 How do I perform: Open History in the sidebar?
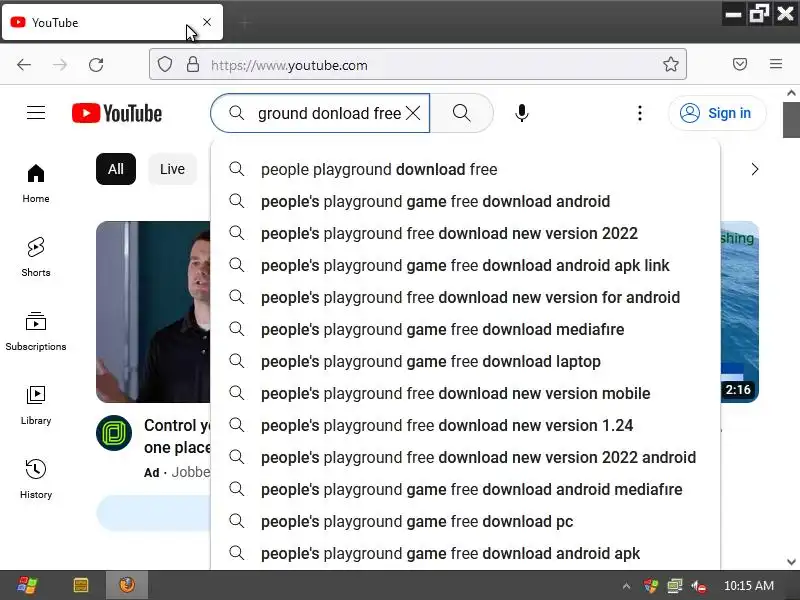click(36, 479)
